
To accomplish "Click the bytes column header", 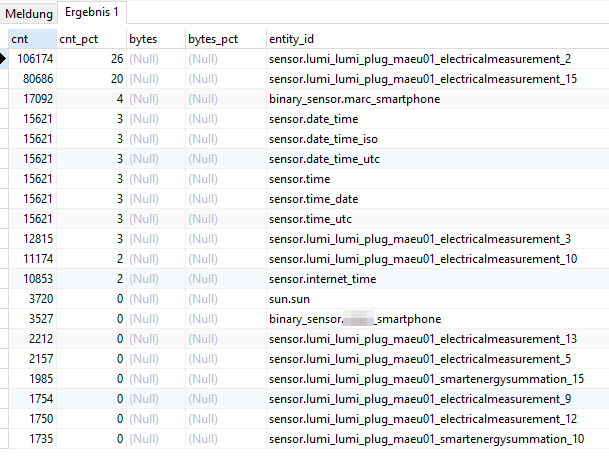I will tap(156, 39).
